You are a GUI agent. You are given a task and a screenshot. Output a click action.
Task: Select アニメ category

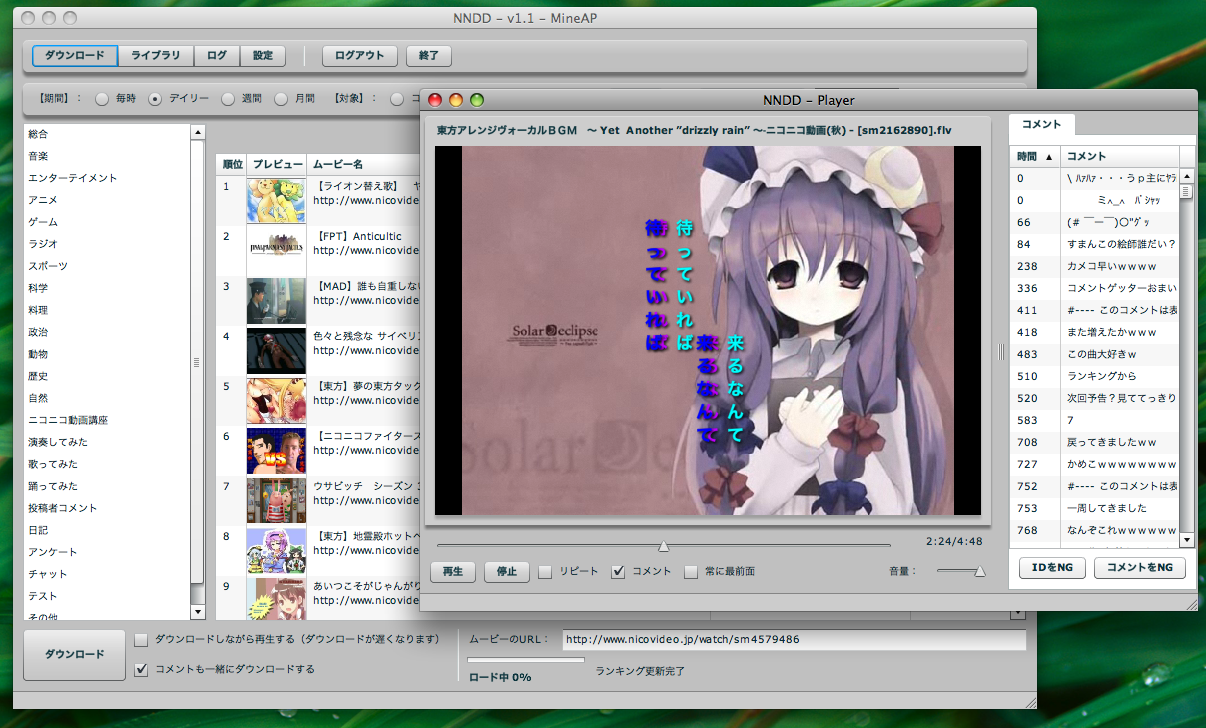coord(107,199)
